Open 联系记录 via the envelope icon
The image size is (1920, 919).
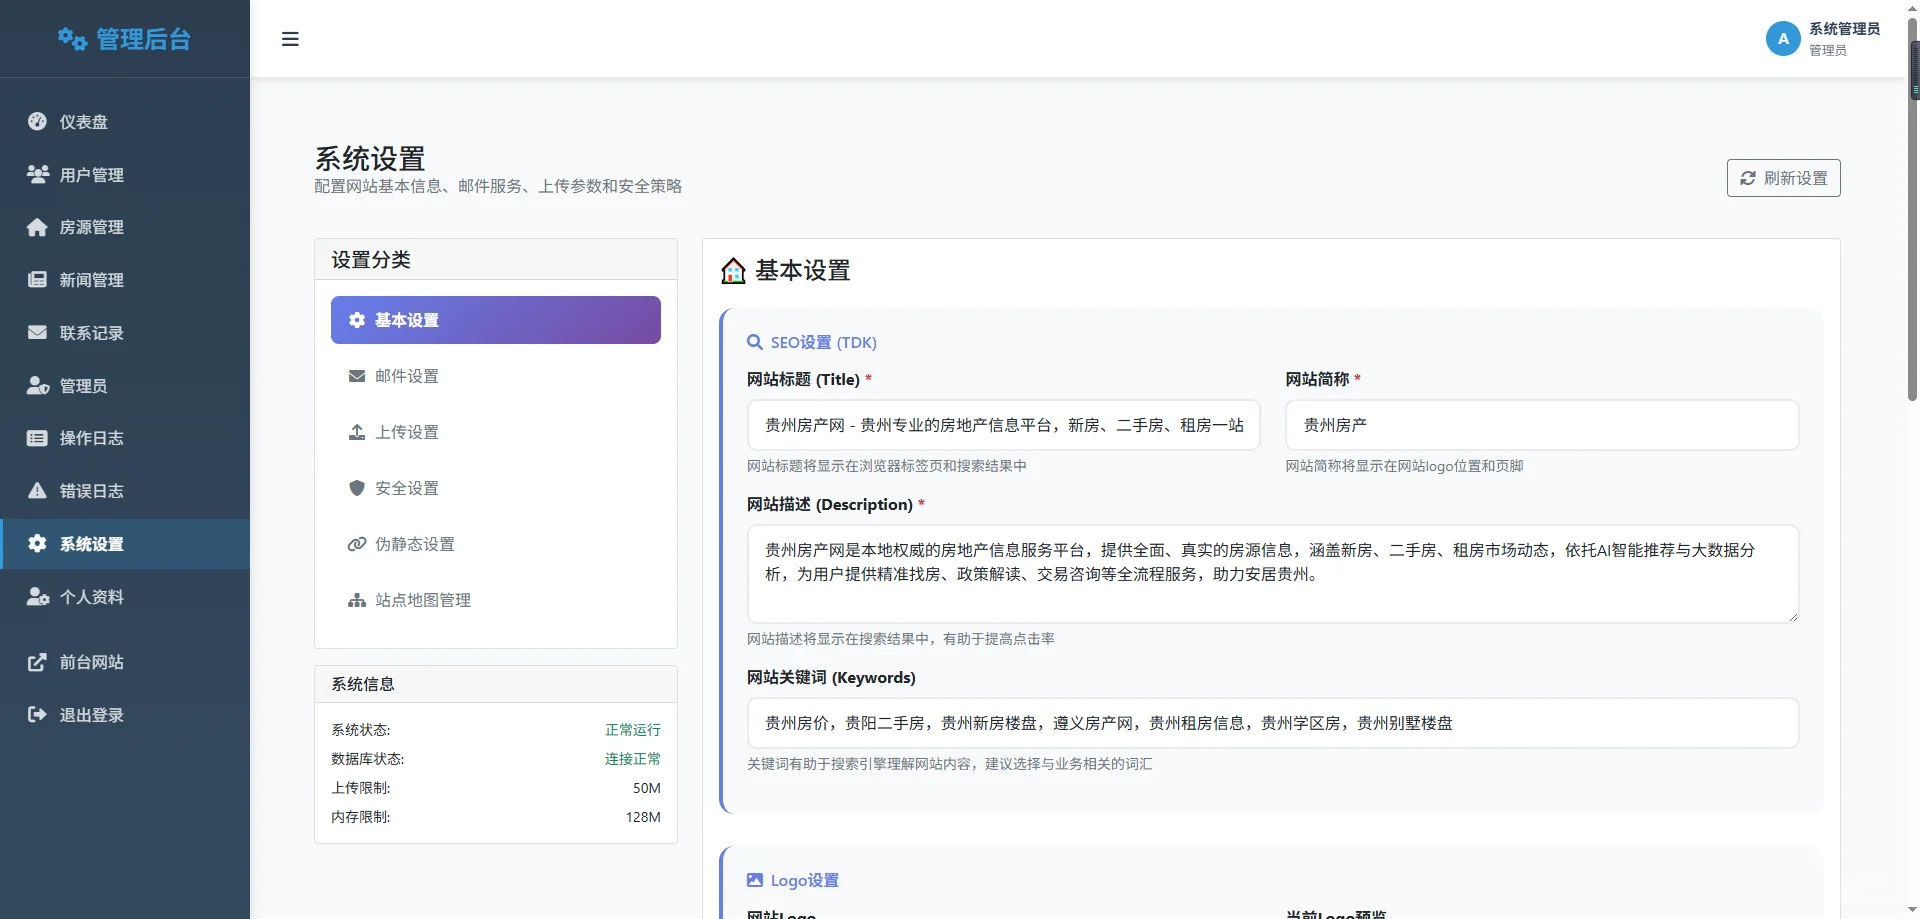point(37,333)
